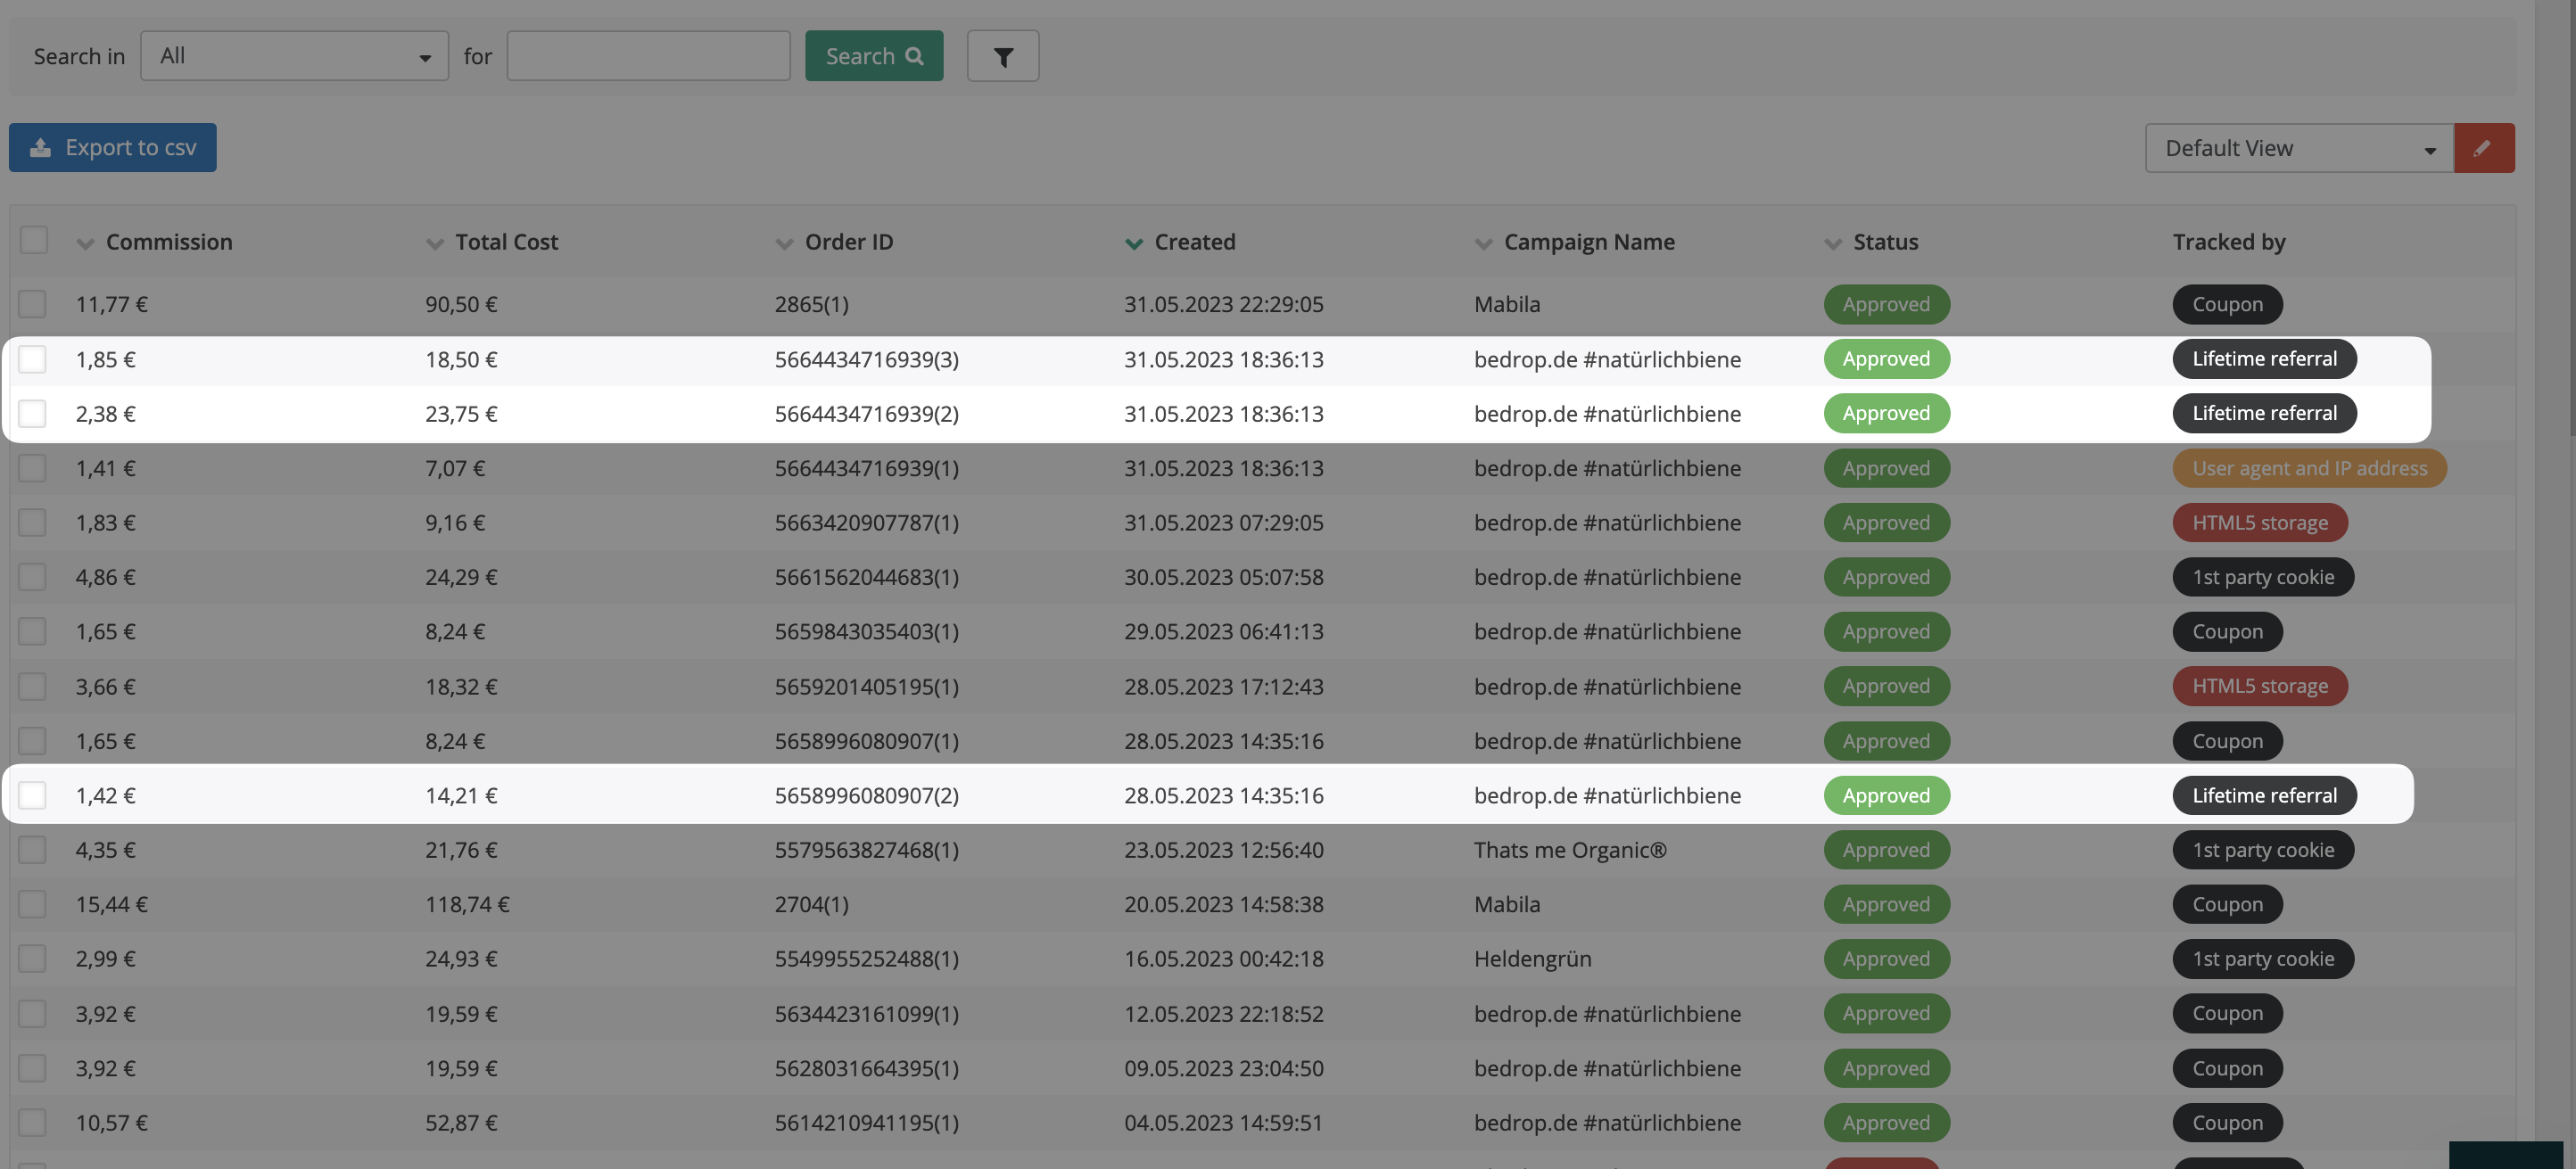This screenshot has height=1169, width=2576.
Task: Sort by the Status column arrow
Action: 1833,243
